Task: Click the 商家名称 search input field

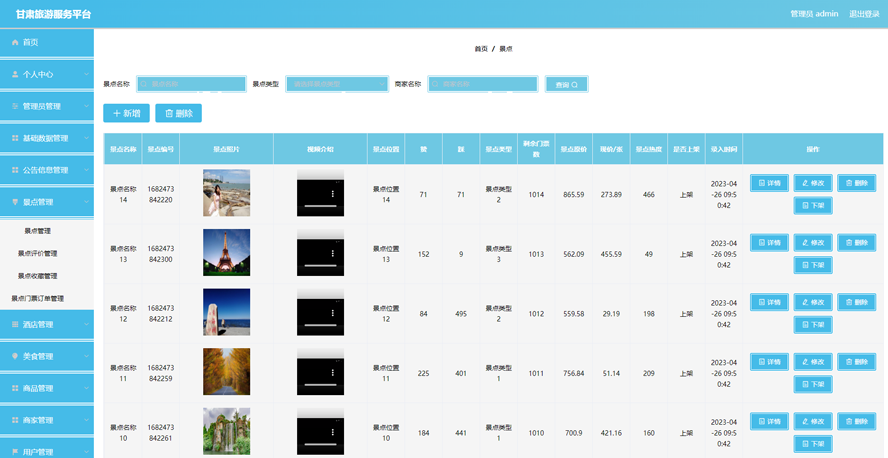Action: coord(483,84)
